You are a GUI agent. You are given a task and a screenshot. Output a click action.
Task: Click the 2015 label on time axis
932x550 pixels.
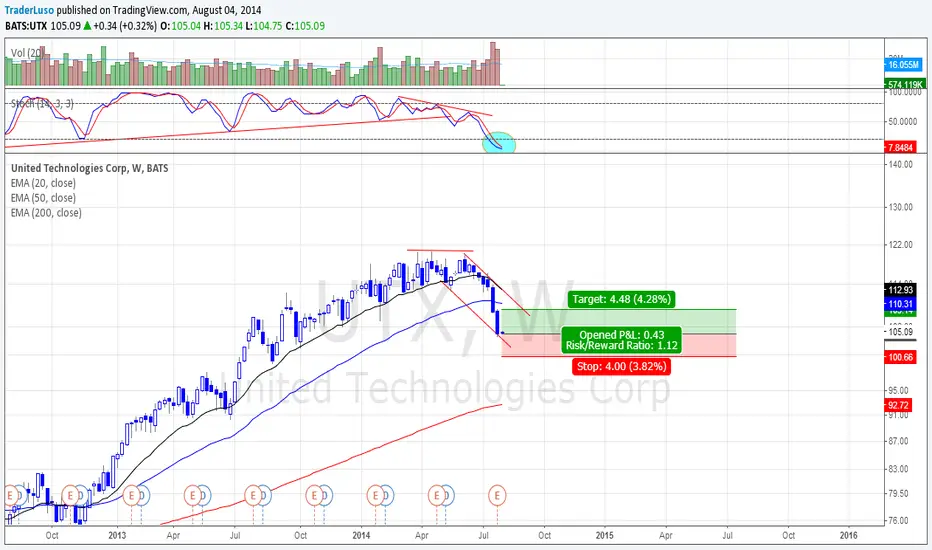point(604,535)
